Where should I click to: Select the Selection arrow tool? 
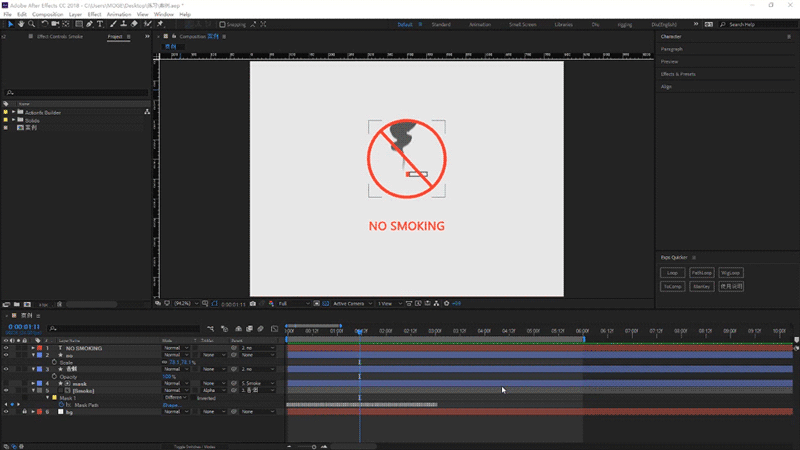click(x=10, y=24)
